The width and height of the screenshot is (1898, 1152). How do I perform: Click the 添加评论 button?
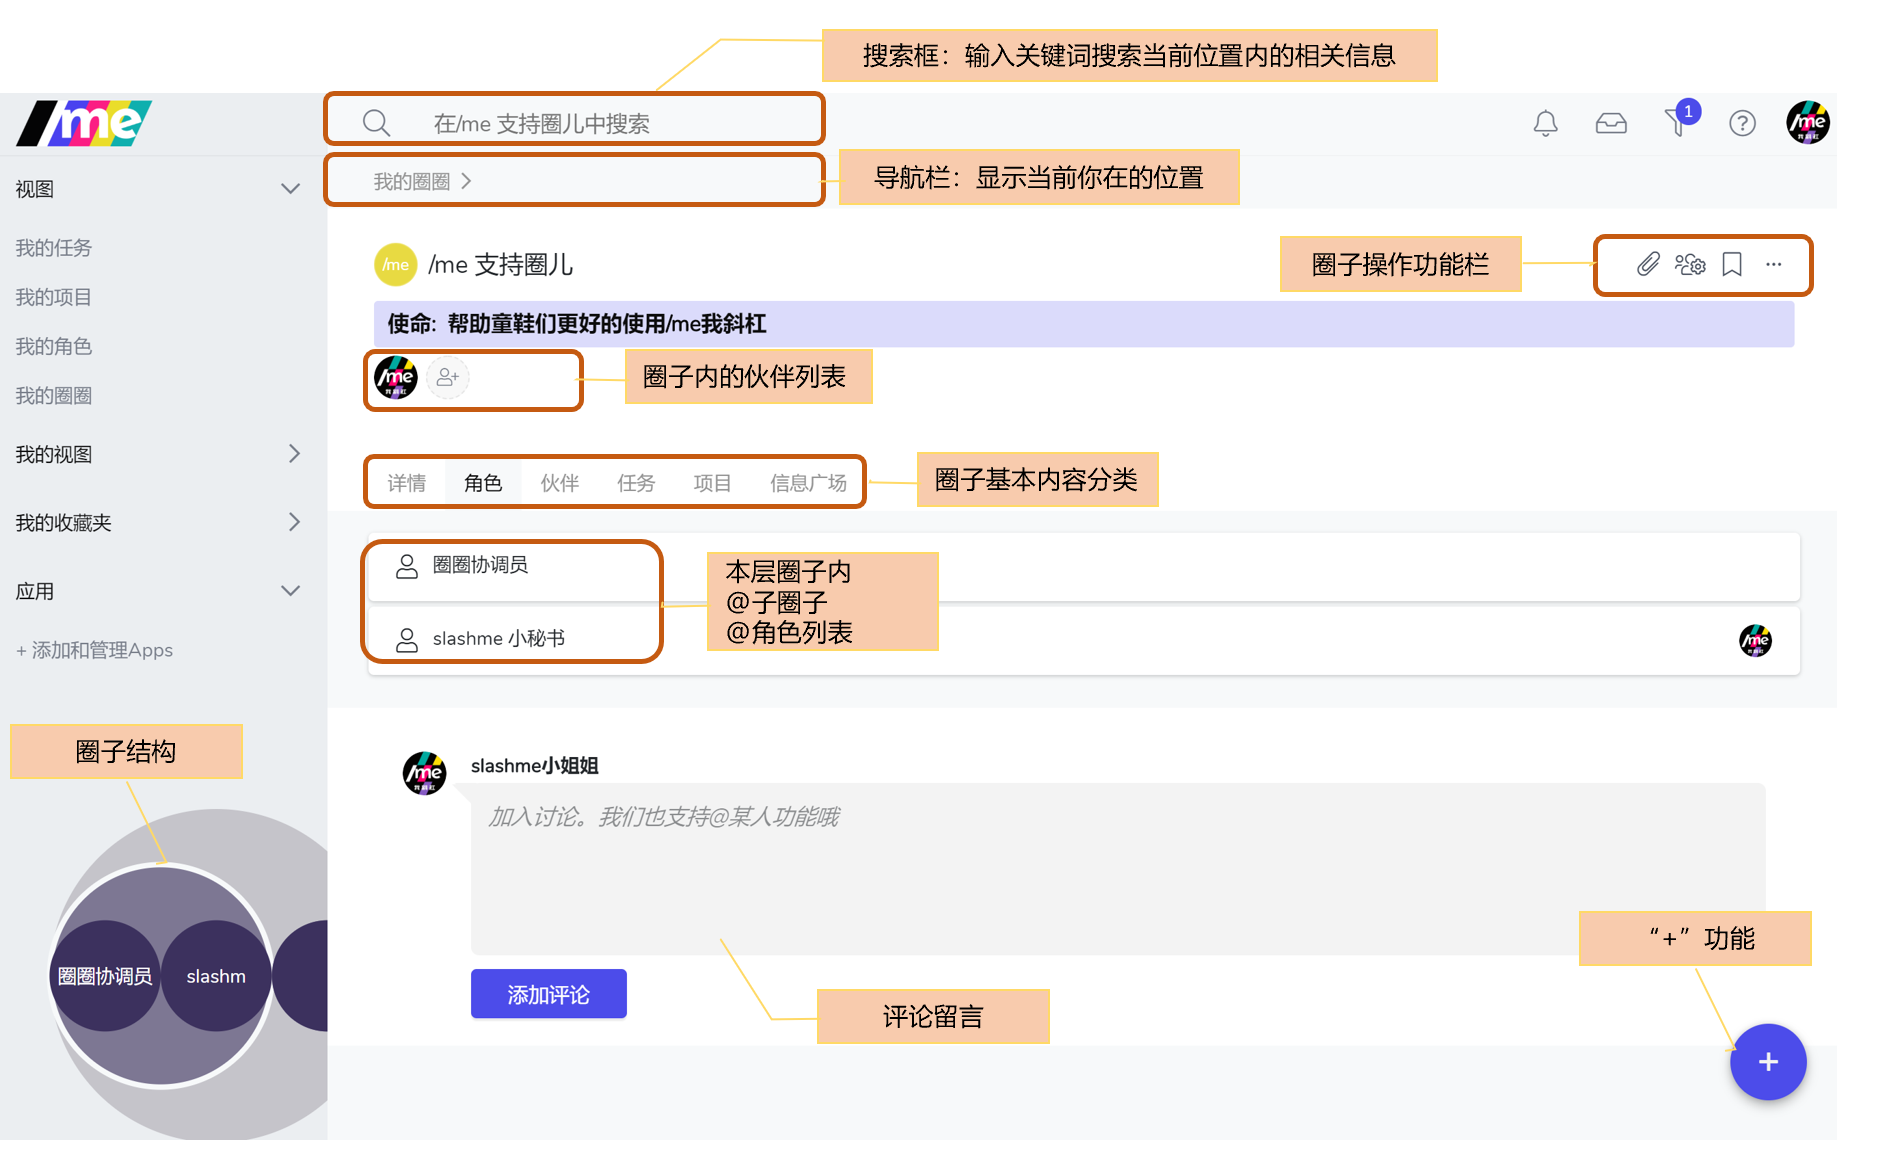coord(549,994)
